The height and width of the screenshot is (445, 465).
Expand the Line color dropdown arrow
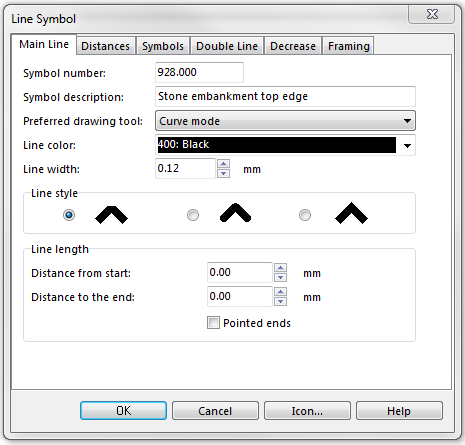407,145
